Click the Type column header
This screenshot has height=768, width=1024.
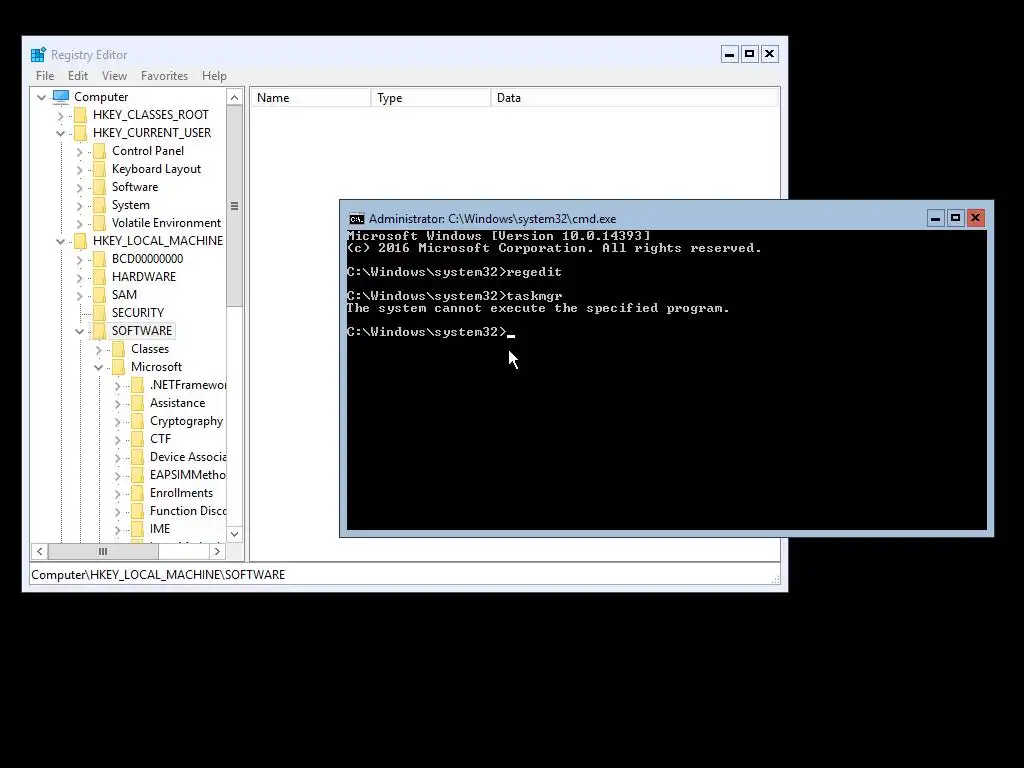430,98
